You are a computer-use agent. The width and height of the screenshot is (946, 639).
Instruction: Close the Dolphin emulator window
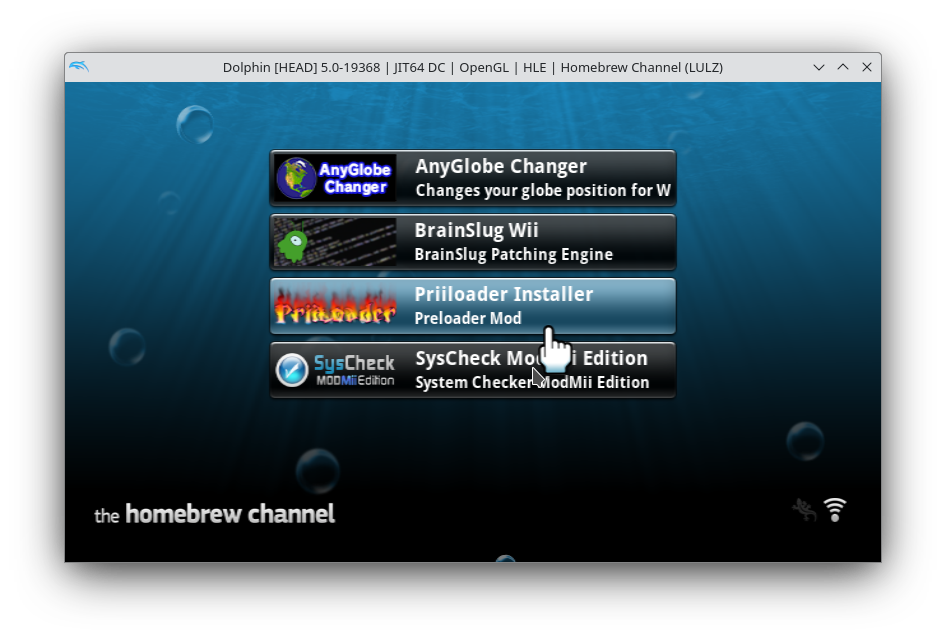pos(867,67)
